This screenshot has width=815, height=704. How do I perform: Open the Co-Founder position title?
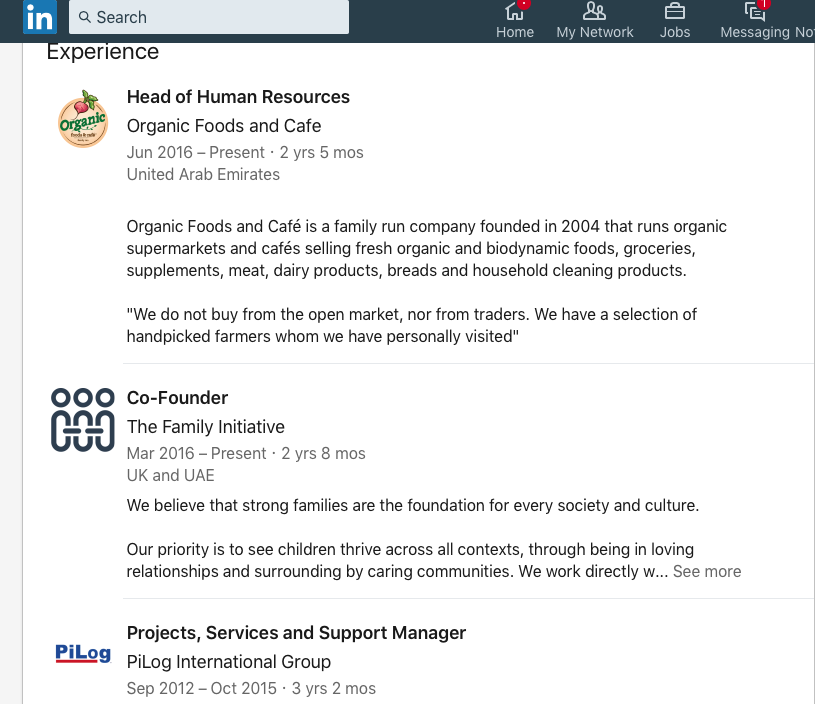(177, 398)
